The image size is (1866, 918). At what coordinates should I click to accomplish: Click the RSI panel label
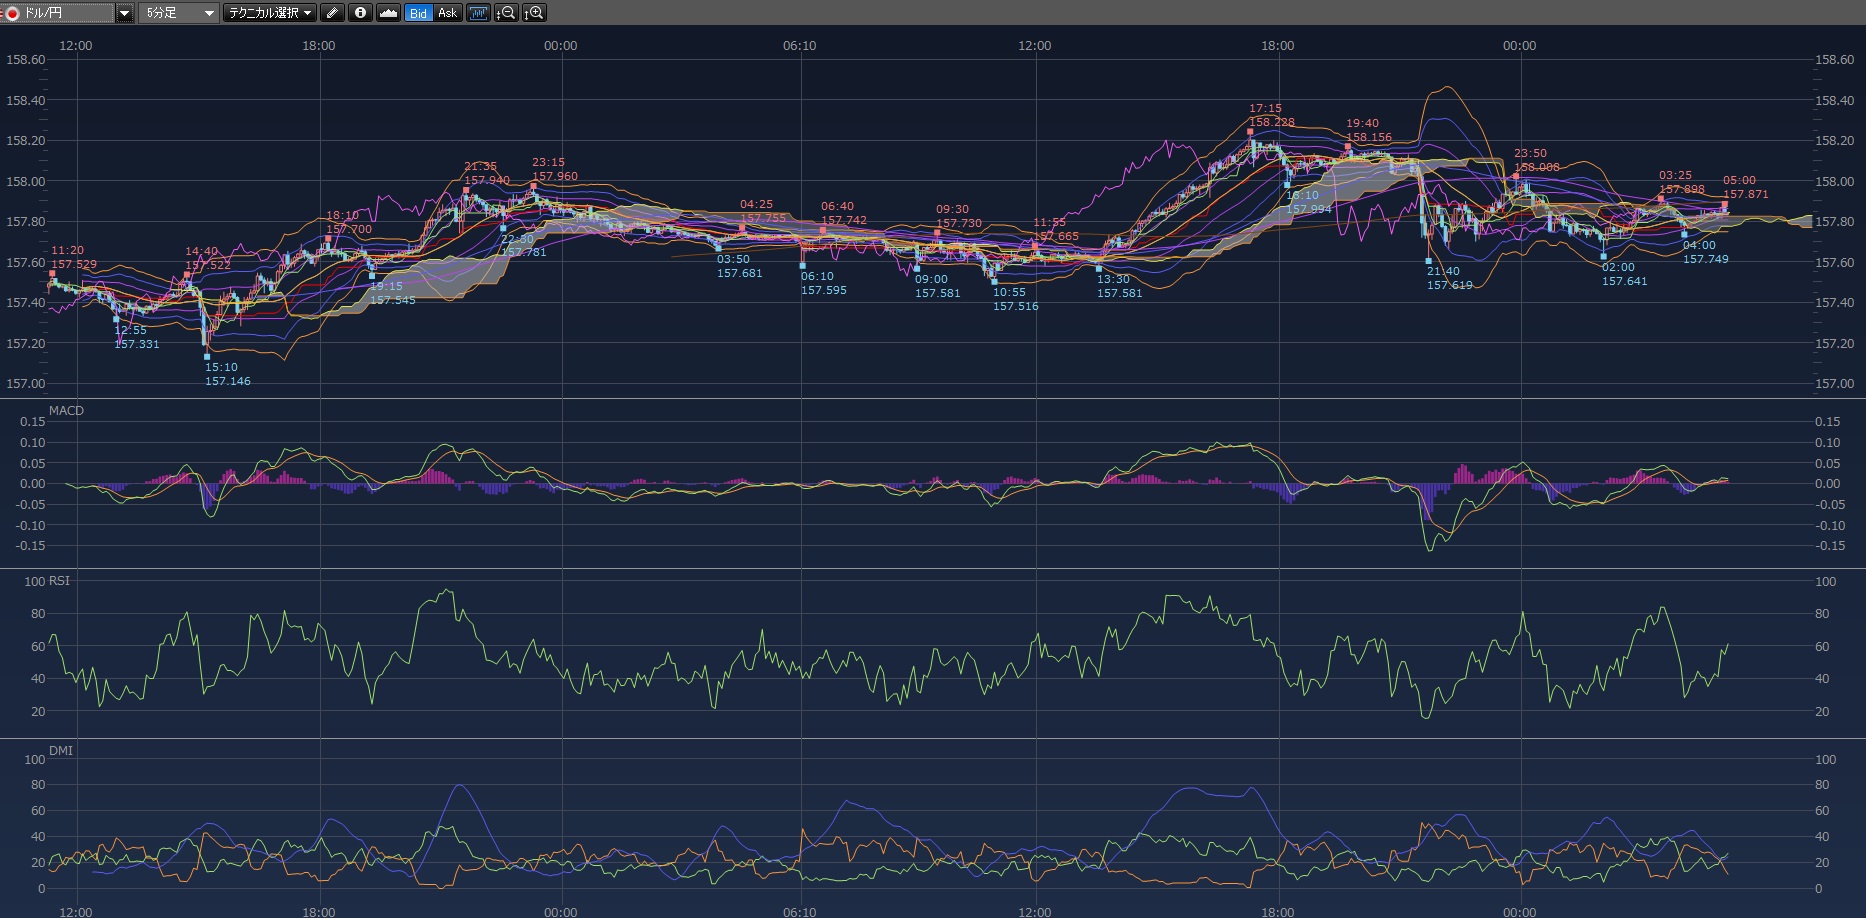(59, 581)
